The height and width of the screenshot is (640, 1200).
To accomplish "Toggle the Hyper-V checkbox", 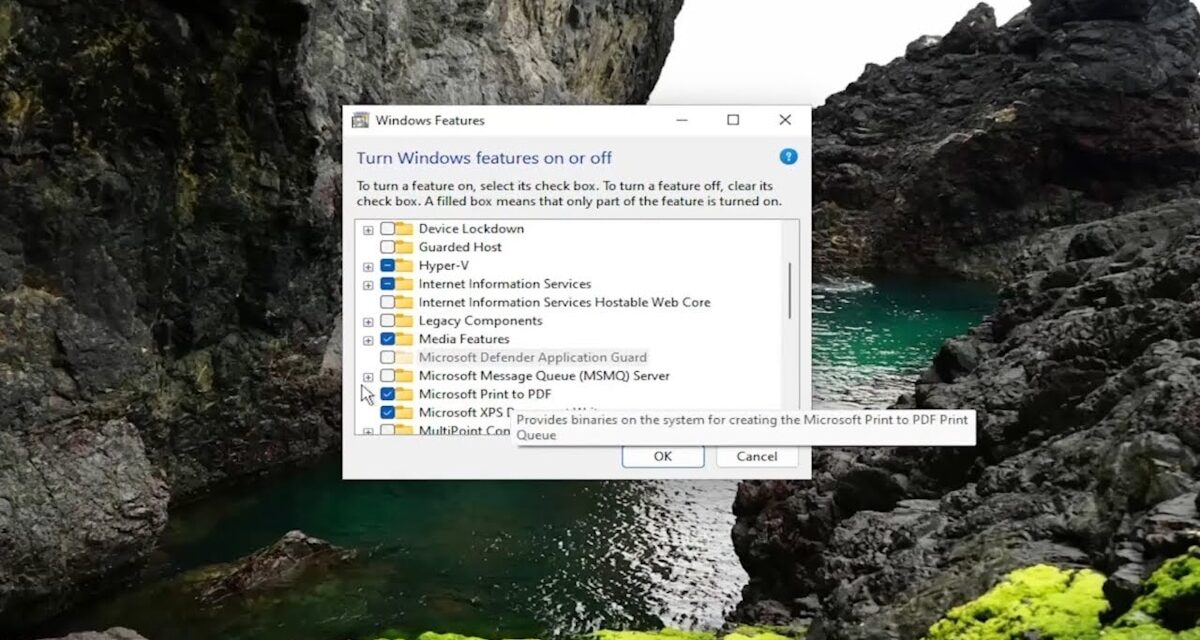I will pyautogui.click(x=387, y=266).
